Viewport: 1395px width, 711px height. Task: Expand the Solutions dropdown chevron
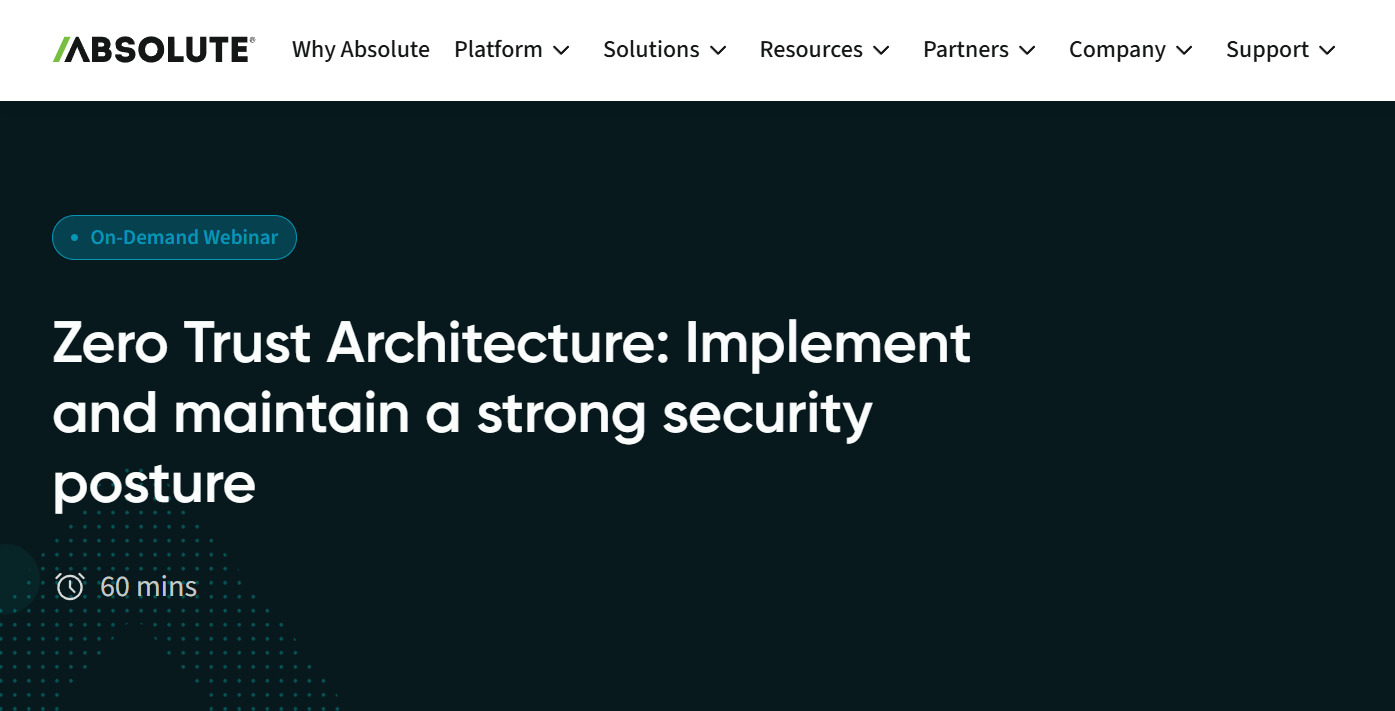click(717, 50)
